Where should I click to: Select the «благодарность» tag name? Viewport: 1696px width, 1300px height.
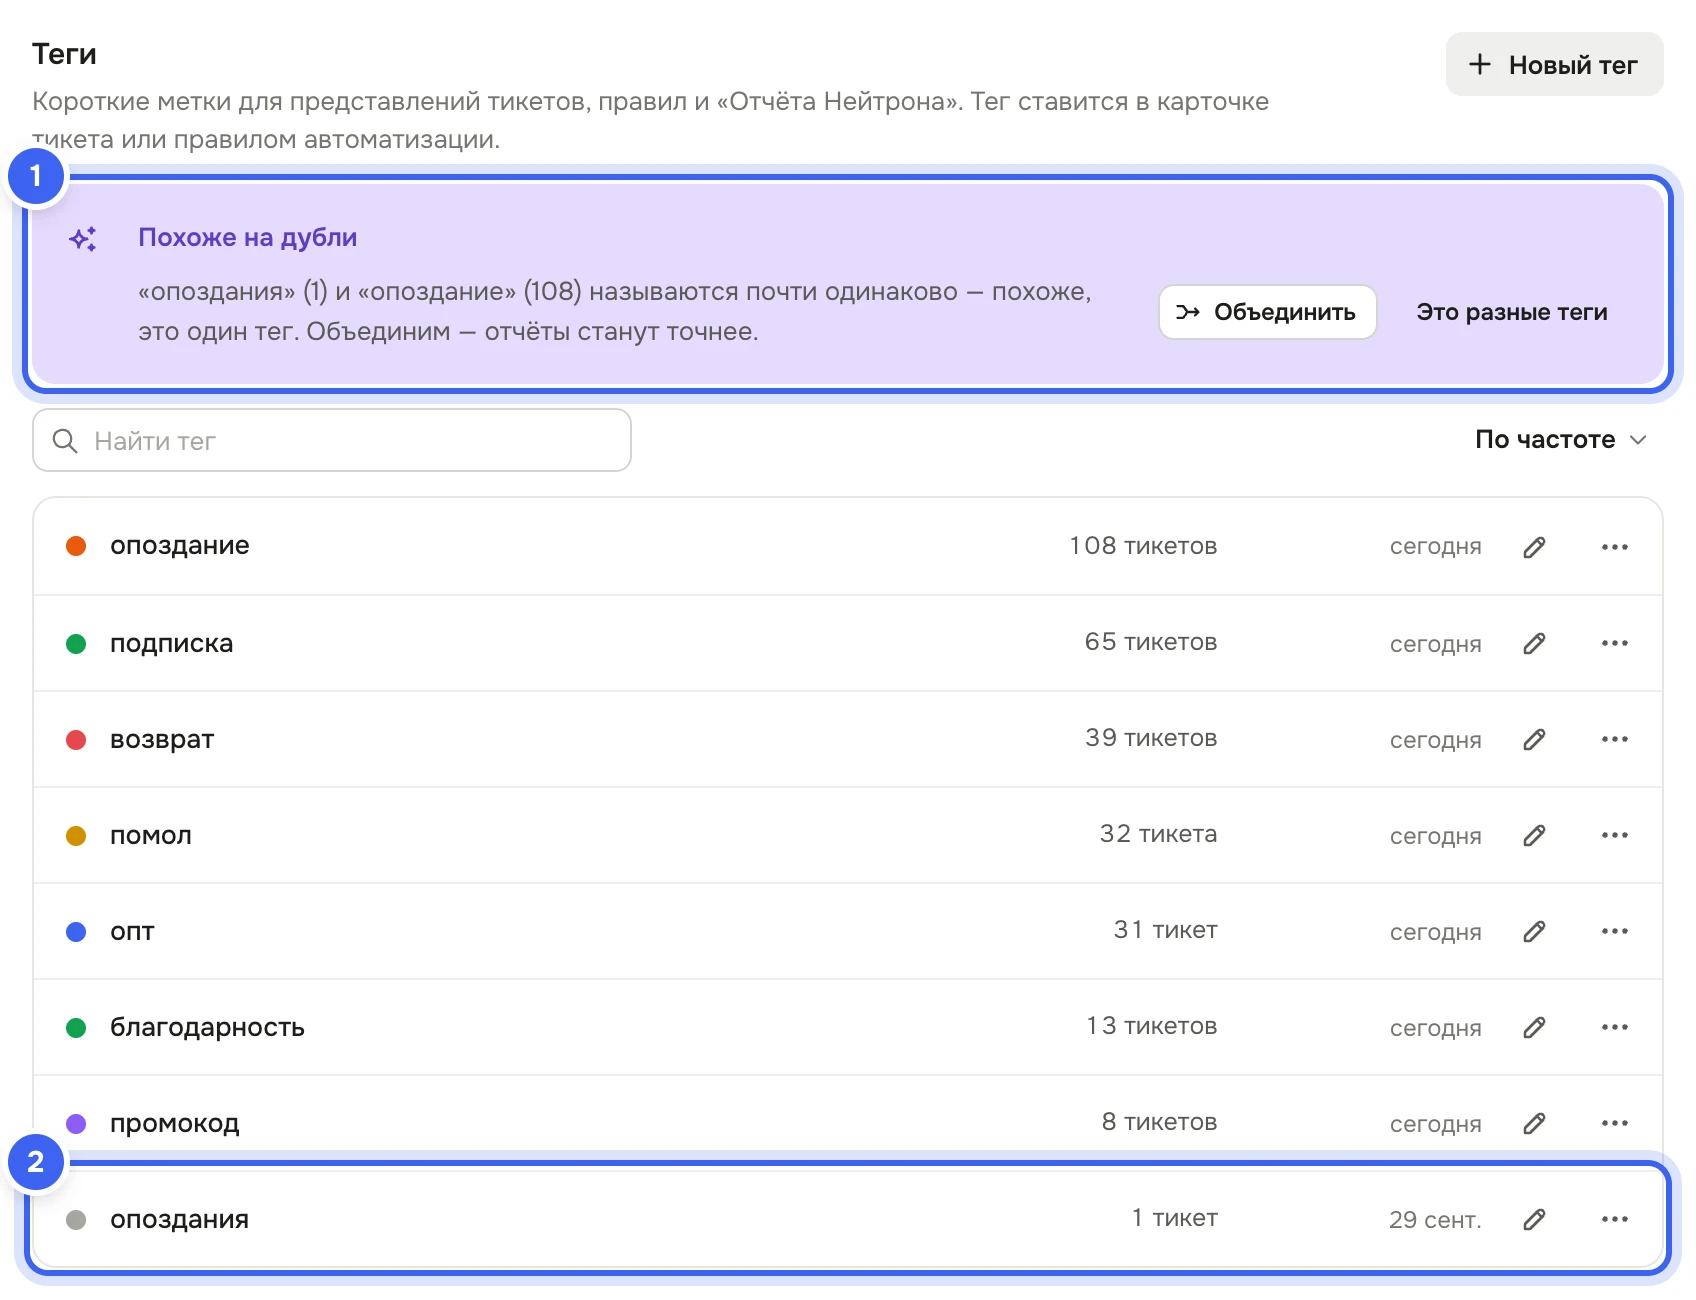tap(207, 1028)
